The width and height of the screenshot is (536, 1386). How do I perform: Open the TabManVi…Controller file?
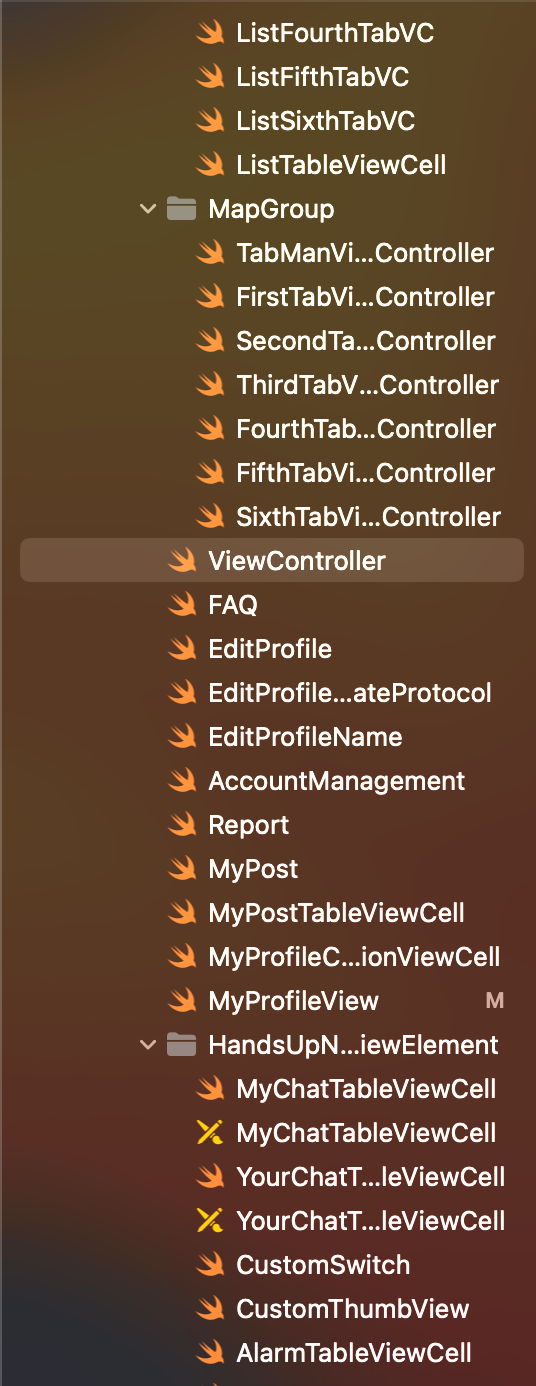(x=365, y=253)
